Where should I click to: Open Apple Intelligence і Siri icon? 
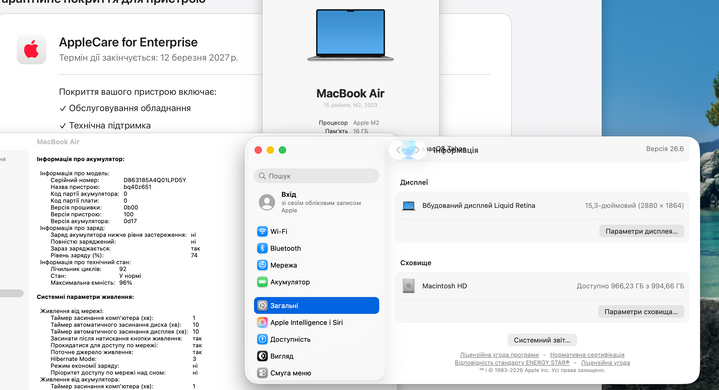[262, 323]
